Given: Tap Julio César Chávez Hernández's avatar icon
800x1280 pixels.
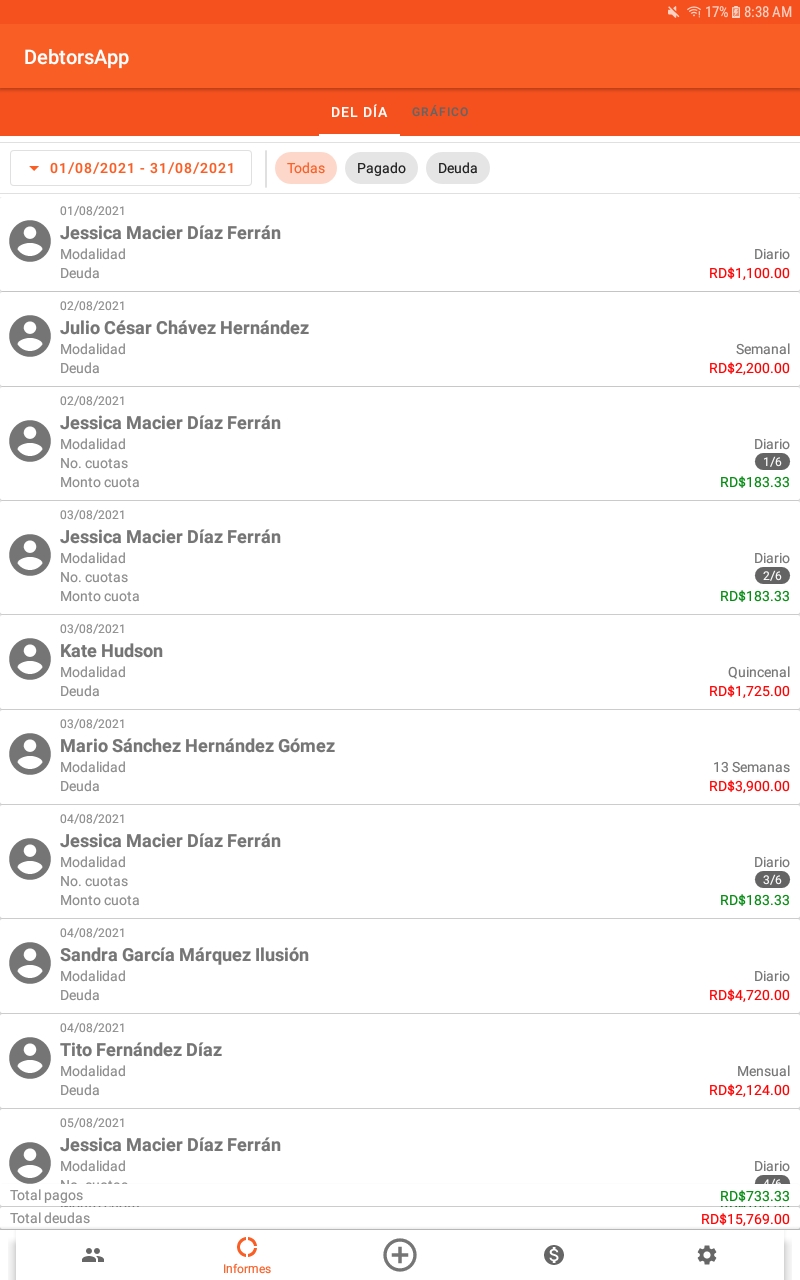Looking at the screenshot, I should click(30, 336).
